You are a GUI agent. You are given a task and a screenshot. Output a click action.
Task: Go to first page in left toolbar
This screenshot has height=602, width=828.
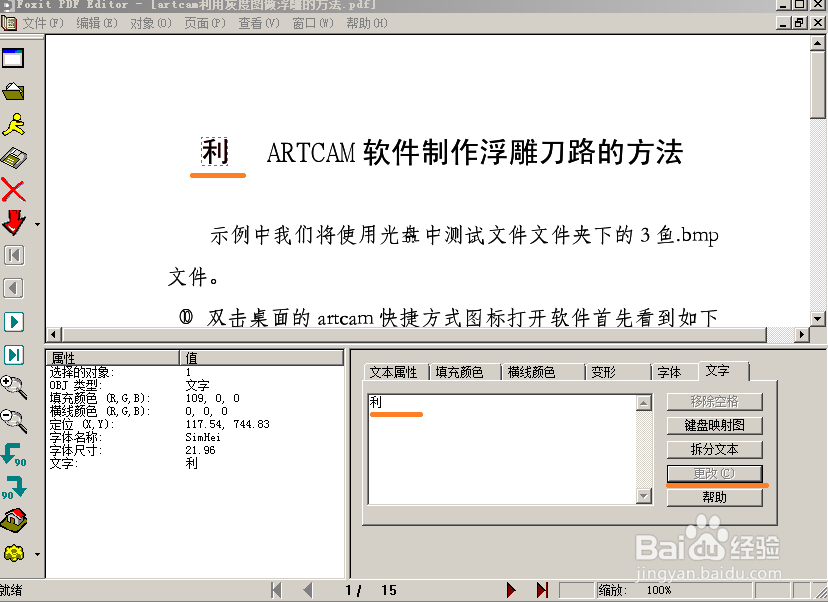point(14,256)
